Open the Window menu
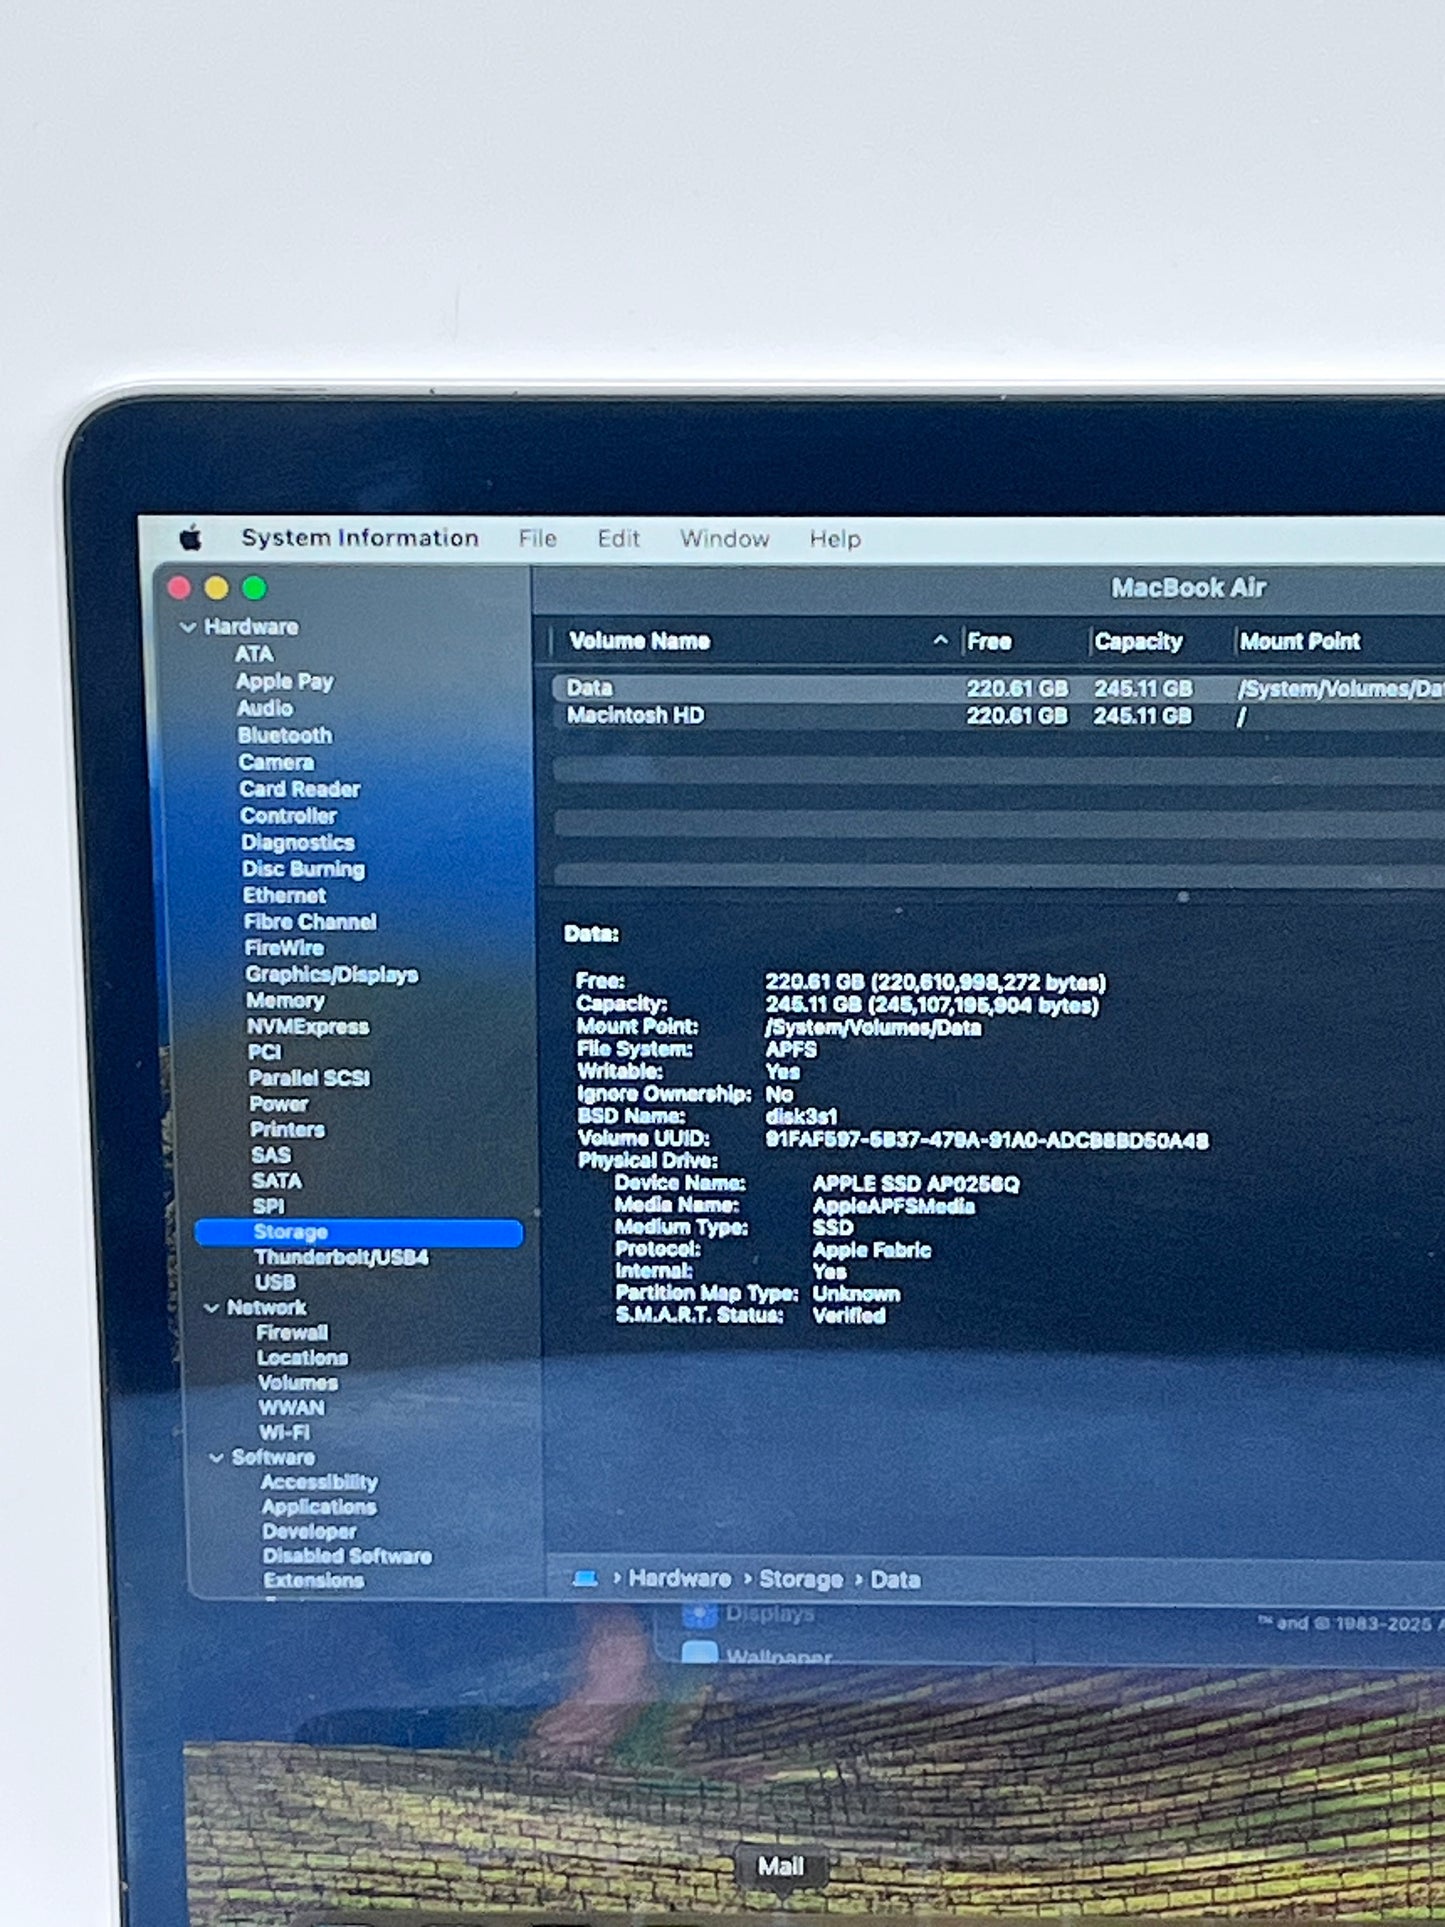This screenshot has height=1927, width=1445. click(724, 539)
